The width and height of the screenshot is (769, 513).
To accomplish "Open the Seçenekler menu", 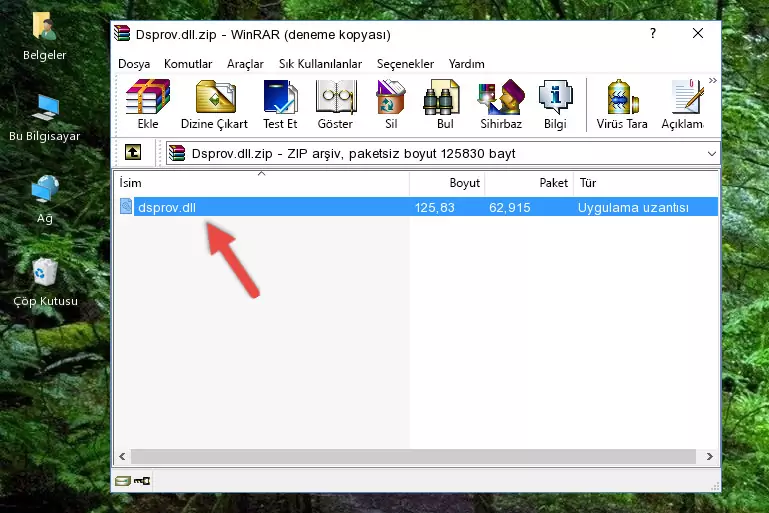I will pos(405,64).
